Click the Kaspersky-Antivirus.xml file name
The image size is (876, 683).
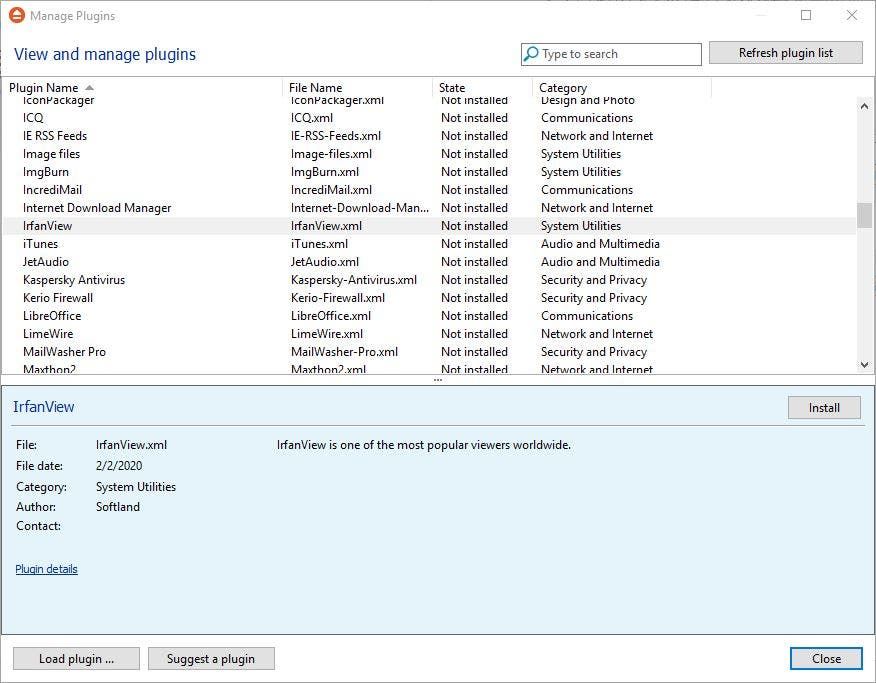click(x=354, y=280)
